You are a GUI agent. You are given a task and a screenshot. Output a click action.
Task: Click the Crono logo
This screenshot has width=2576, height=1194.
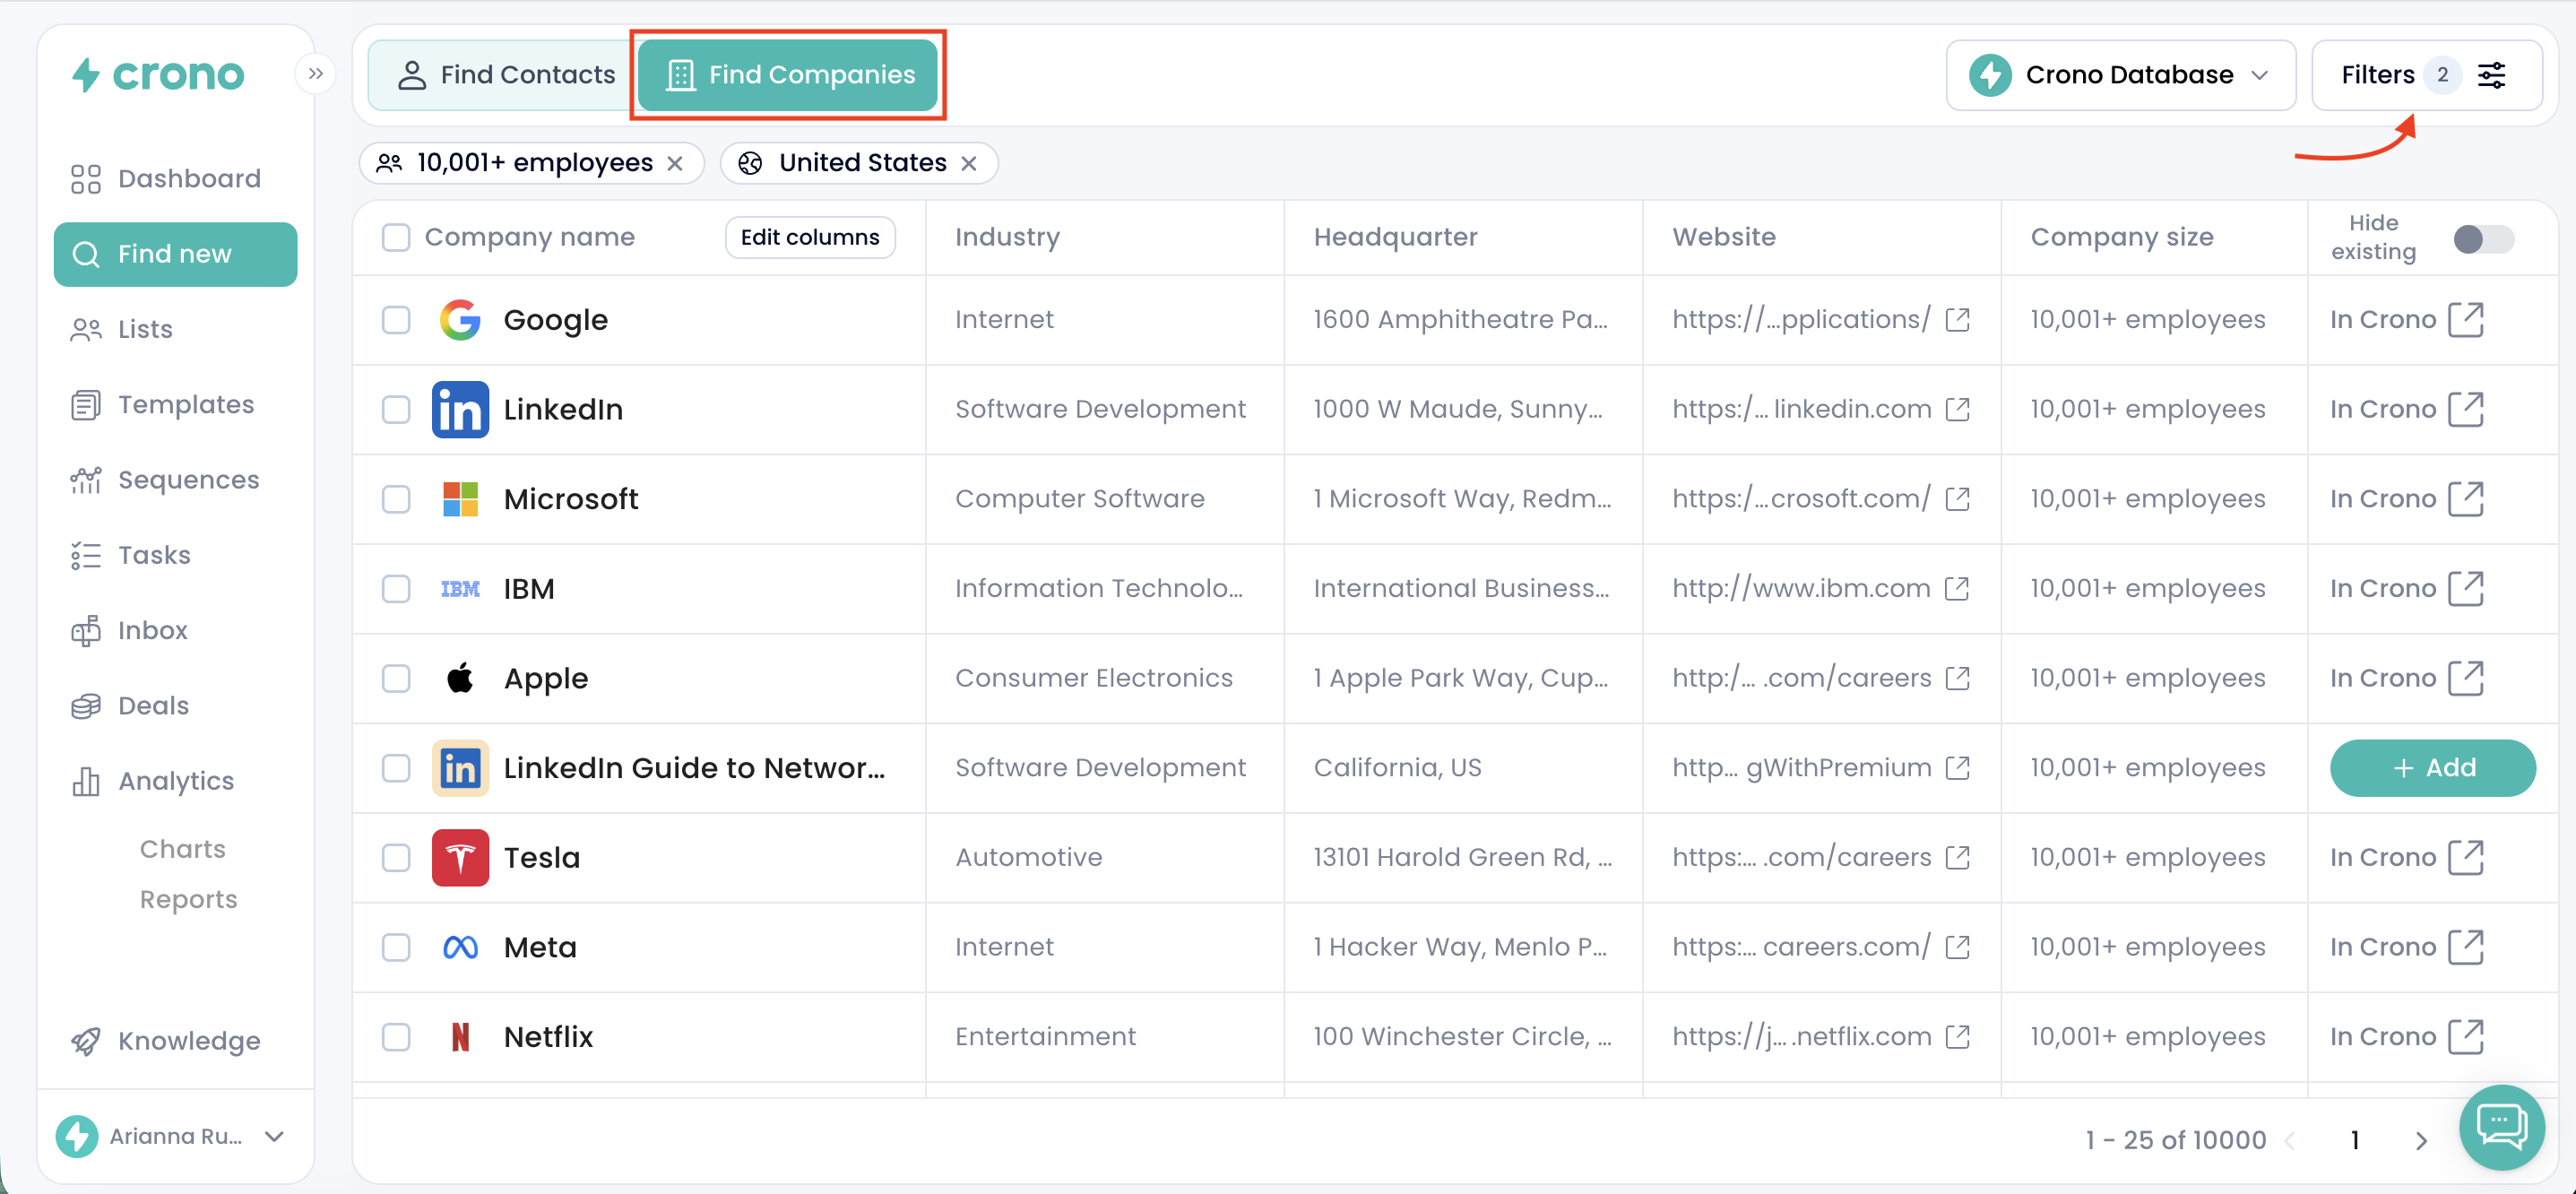(x=158, y=75)
